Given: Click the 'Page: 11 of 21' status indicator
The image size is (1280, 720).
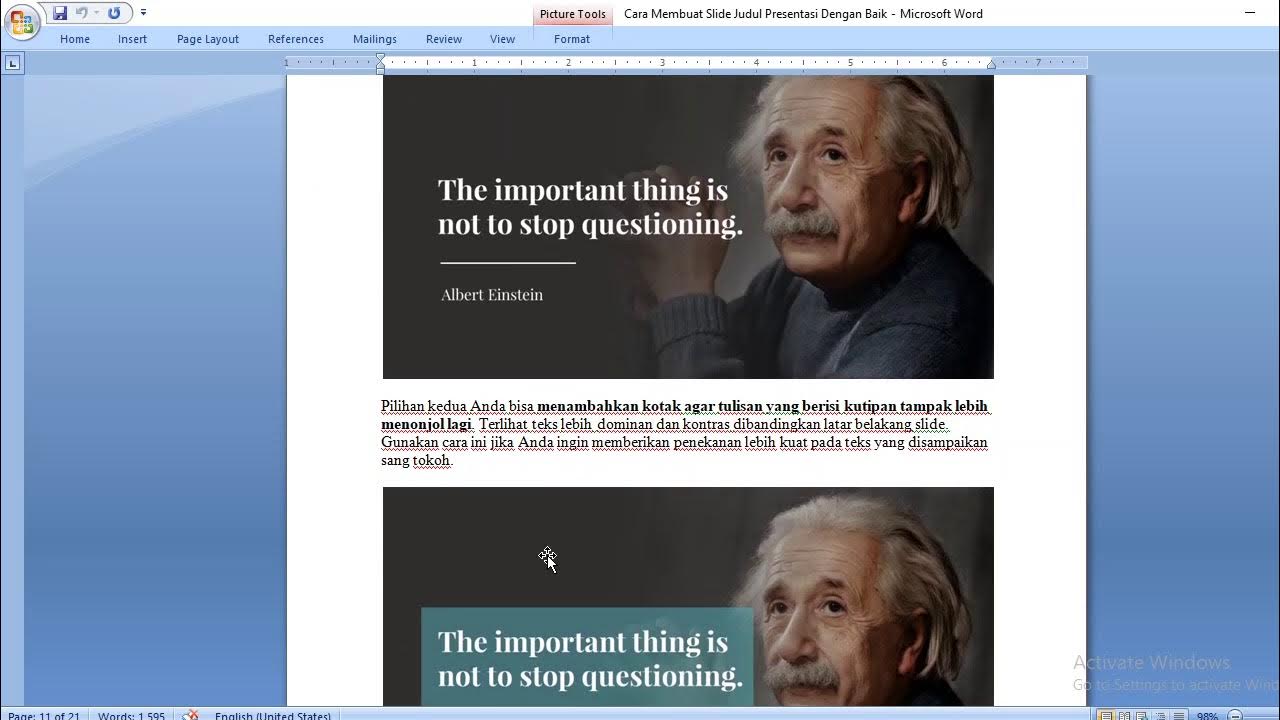Looking at the screenshot, I should point(44,716).
